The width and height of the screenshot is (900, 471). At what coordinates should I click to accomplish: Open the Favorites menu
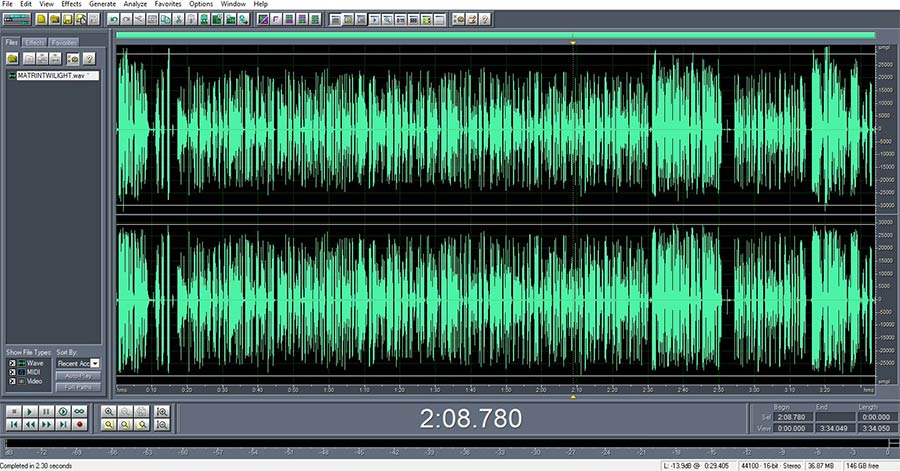[168, 4]
